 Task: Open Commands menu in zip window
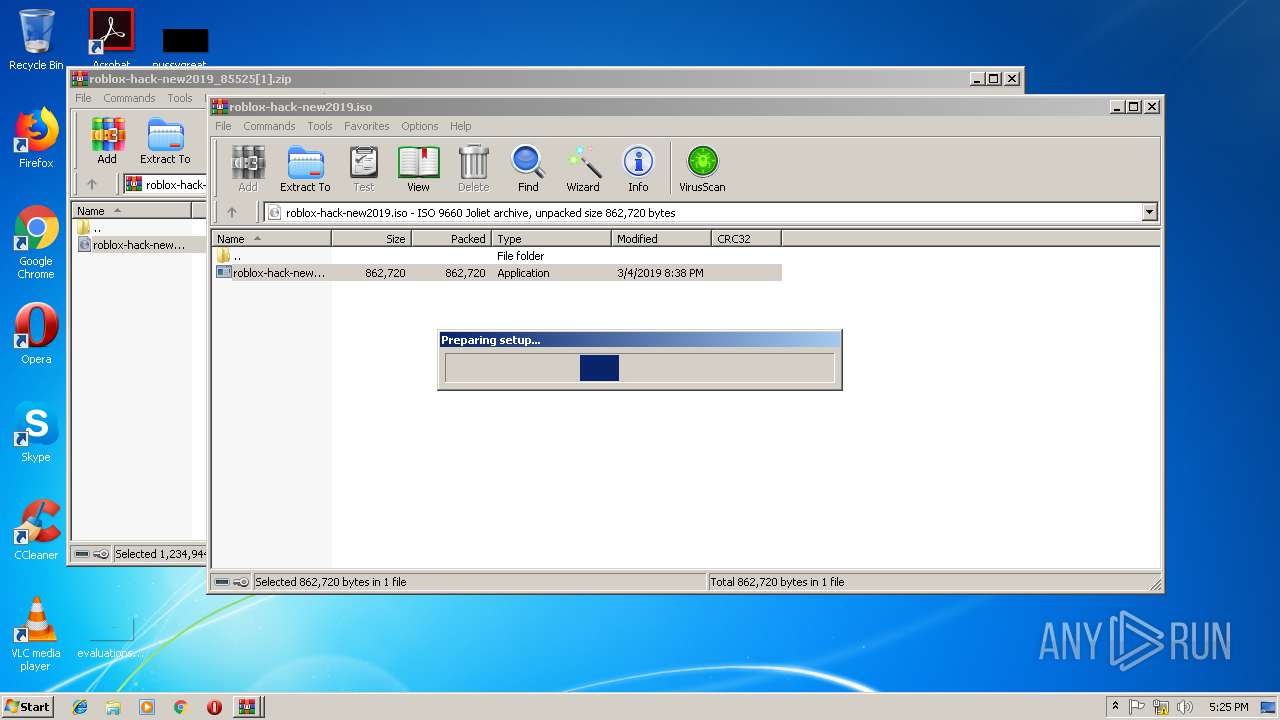[x=129, y=98]
